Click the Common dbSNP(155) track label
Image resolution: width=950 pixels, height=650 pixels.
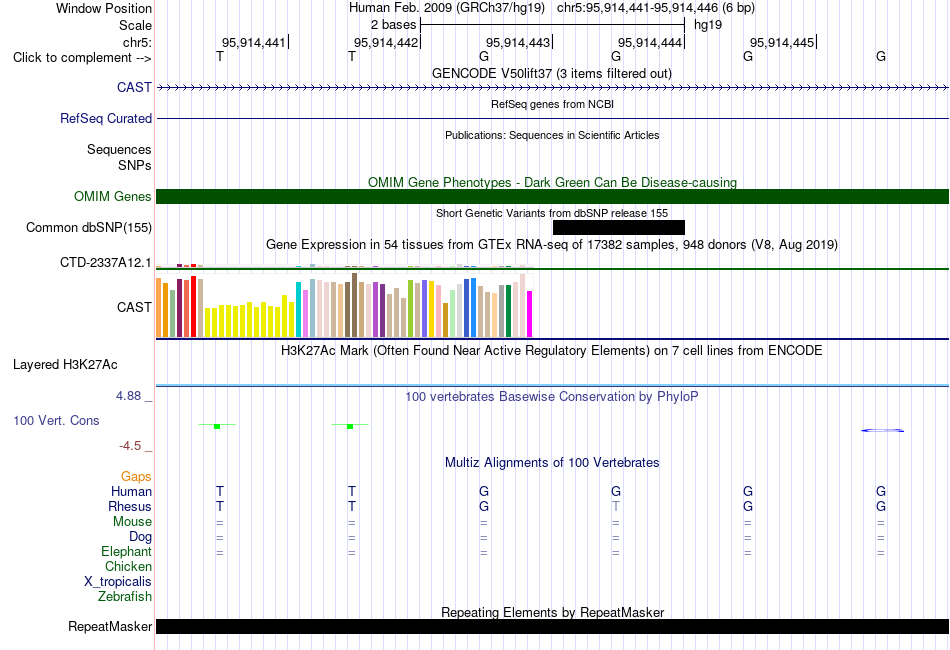tap(88, 227)
